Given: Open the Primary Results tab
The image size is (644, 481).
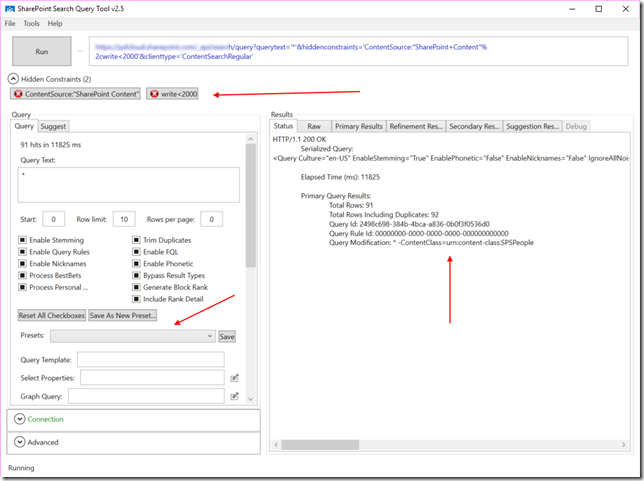Looking at the screenshot, I should coord(359,127).
